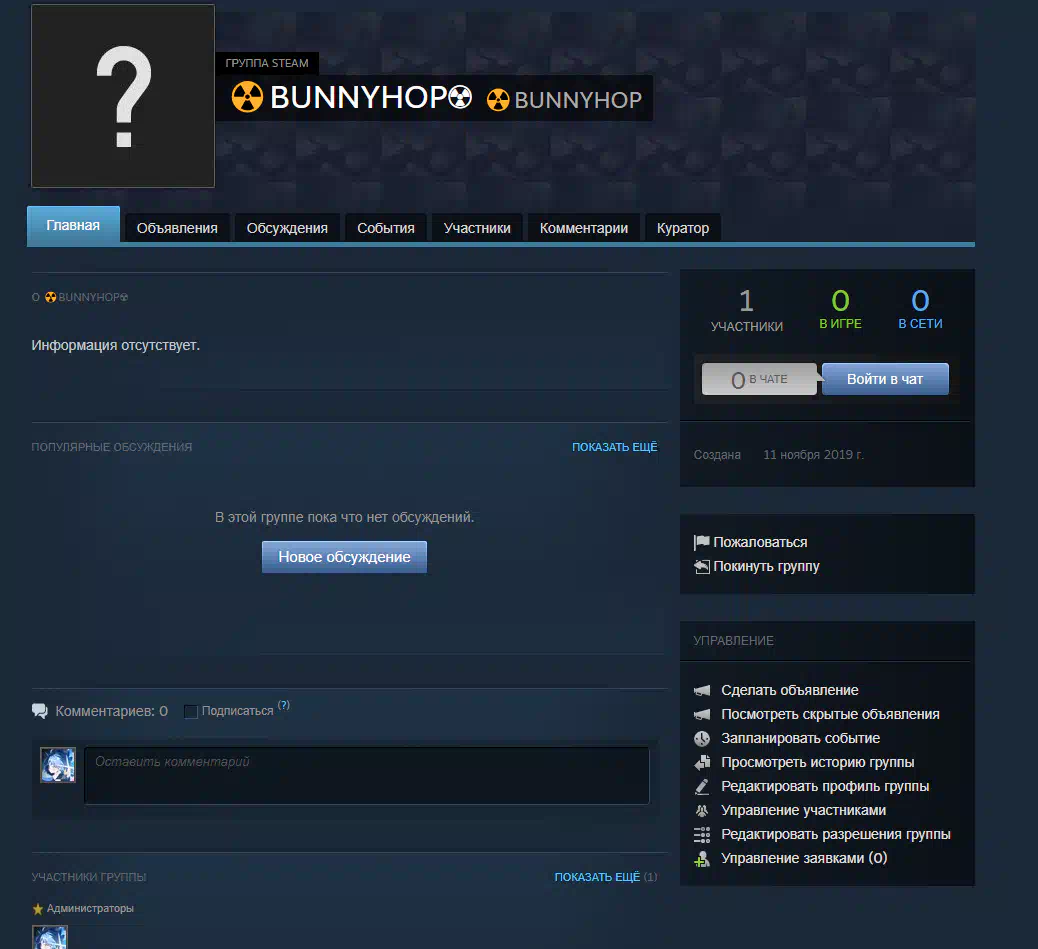This screenshot has height=949, width=1038.
Task: Open Управление участниками
Action: [803, 810]
